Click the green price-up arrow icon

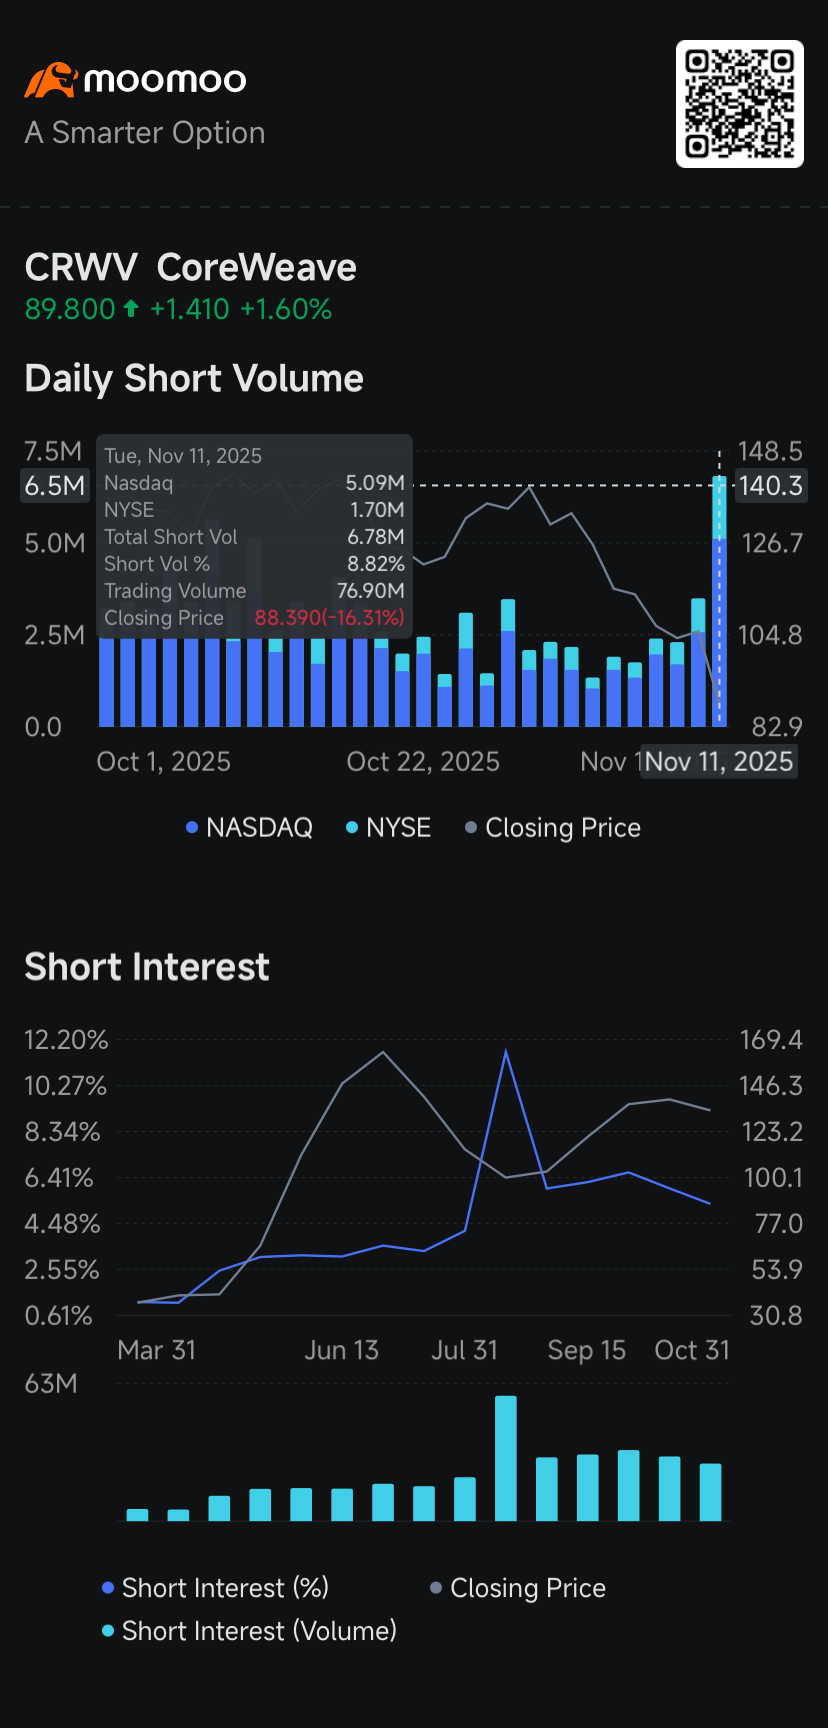tap(131, 309)
